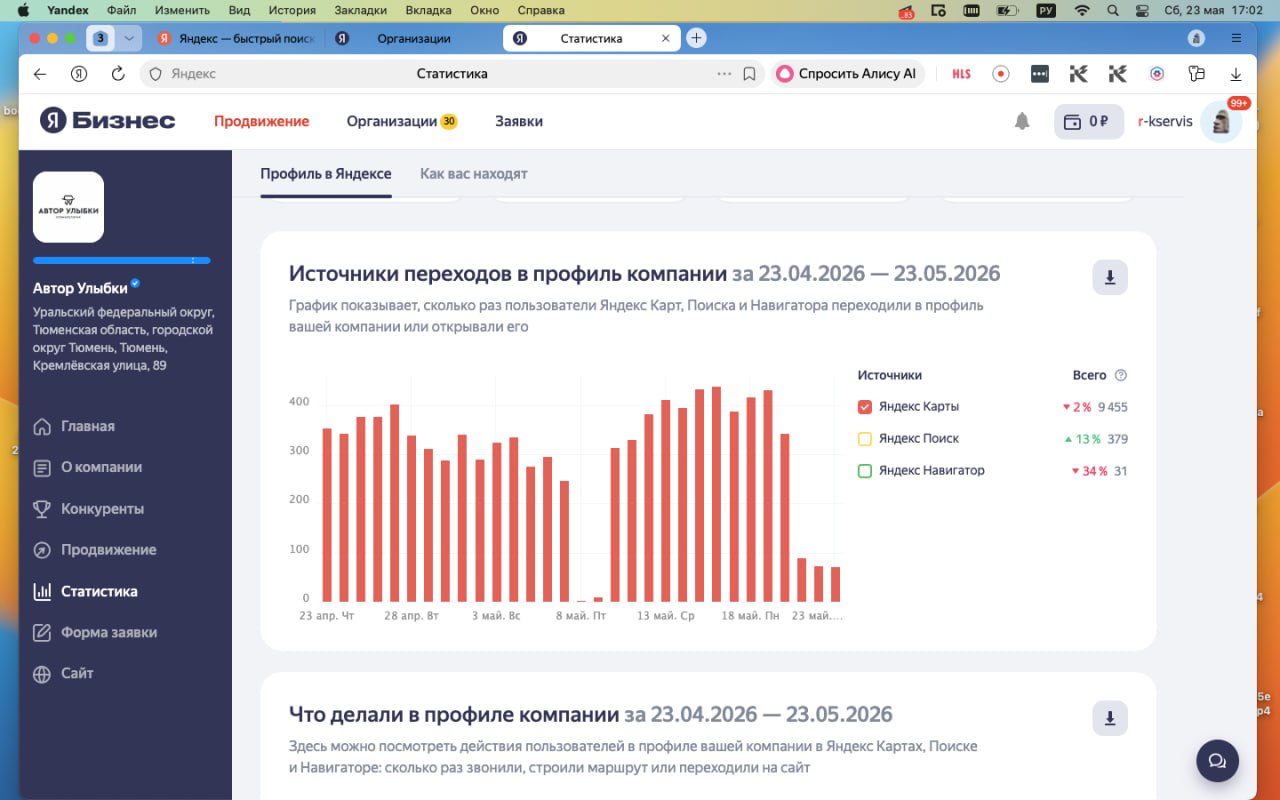Bookmark the page with bookmark icon
This screenshot has width=1280, height=800.
(x=750, y=74)
